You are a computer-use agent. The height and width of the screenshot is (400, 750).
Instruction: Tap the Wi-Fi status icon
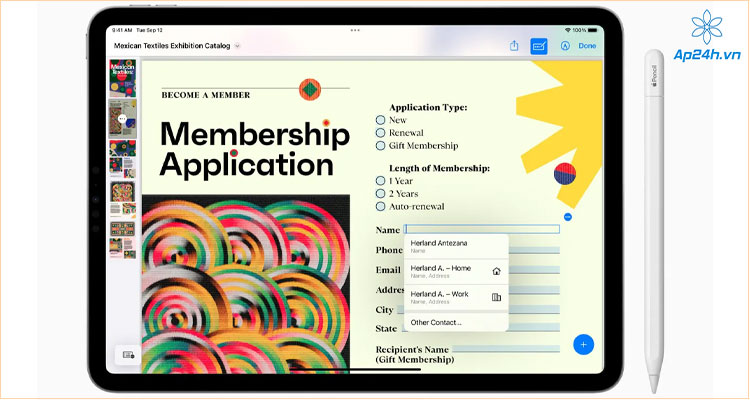pos(568,30)
